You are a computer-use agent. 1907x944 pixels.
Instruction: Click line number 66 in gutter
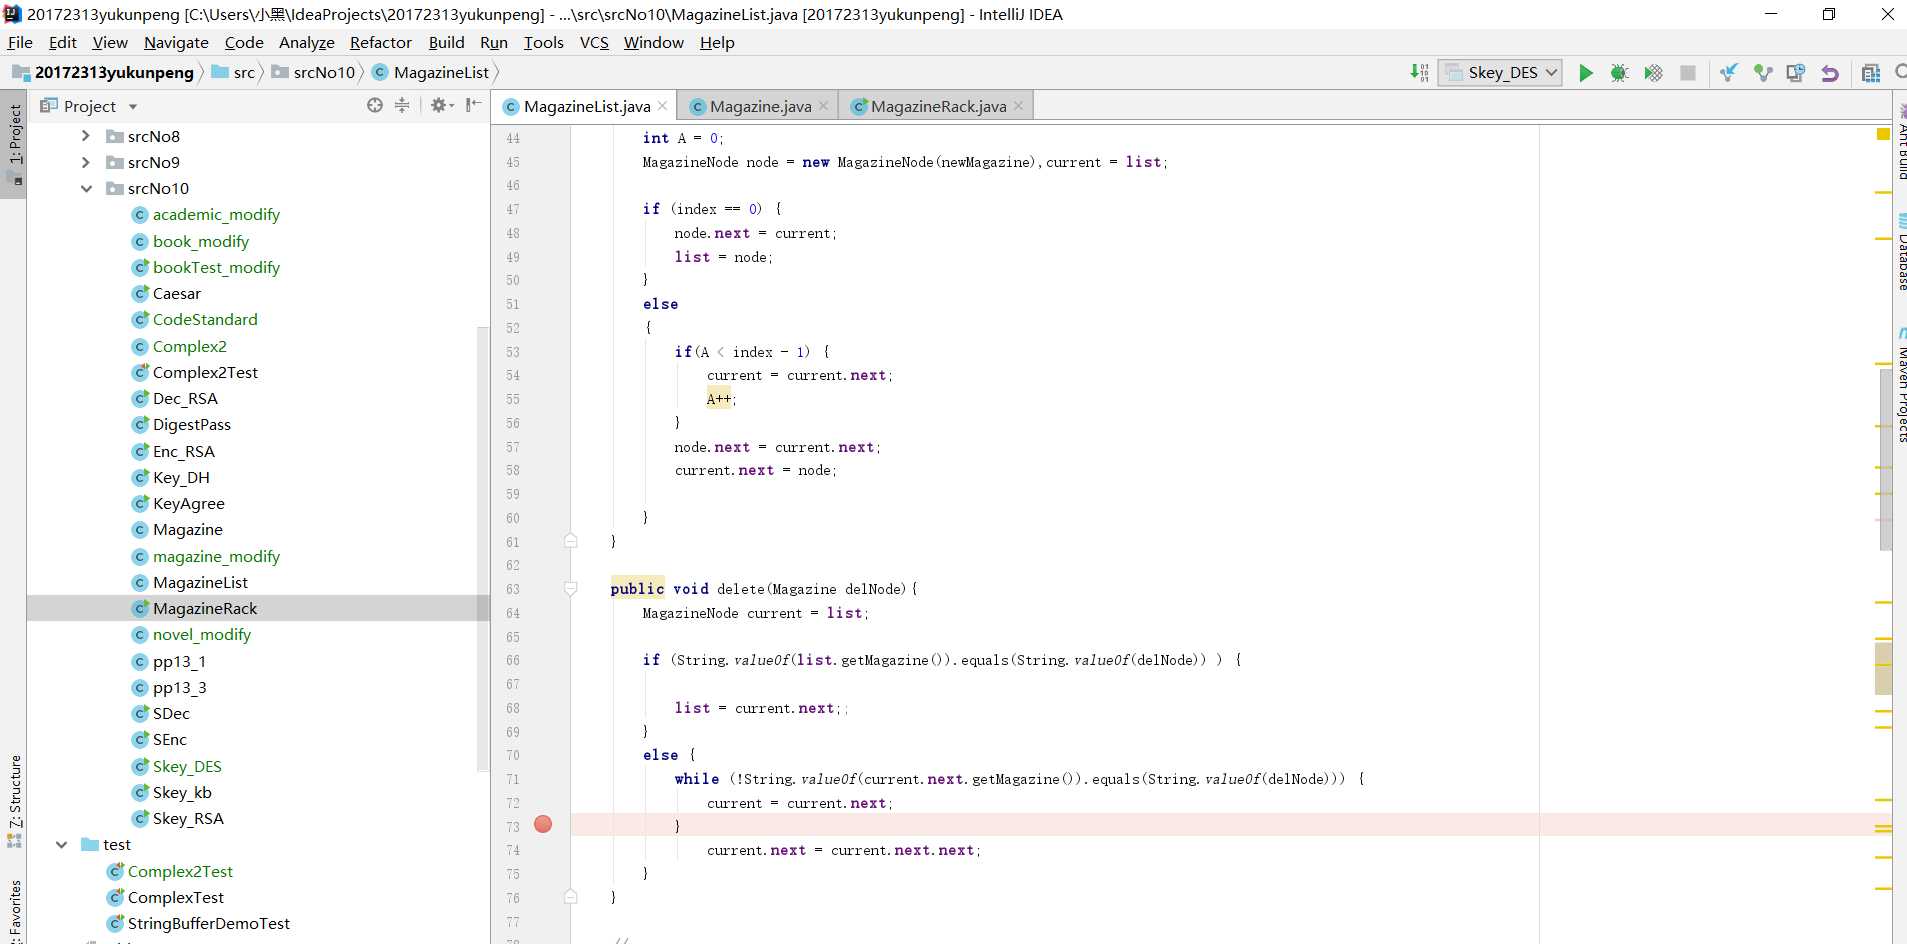[513, 660]
